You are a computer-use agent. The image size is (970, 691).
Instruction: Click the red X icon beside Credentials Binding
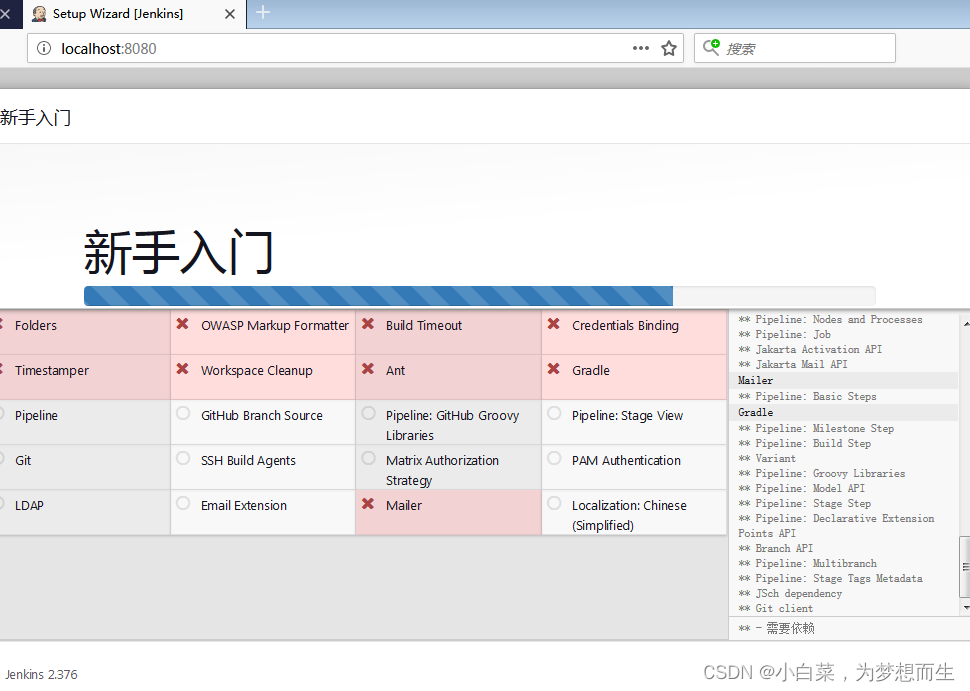(x=554, y=324)
